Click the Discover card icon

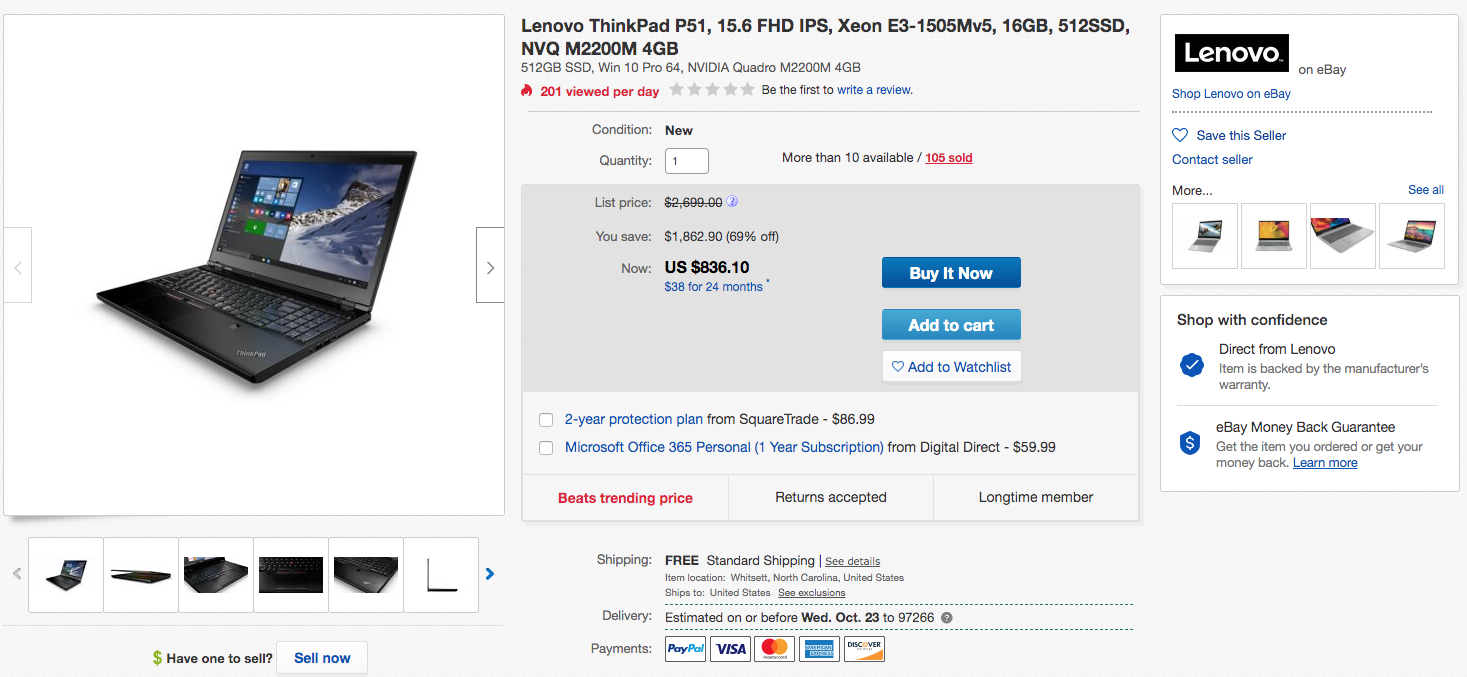(x=864, y=649)
